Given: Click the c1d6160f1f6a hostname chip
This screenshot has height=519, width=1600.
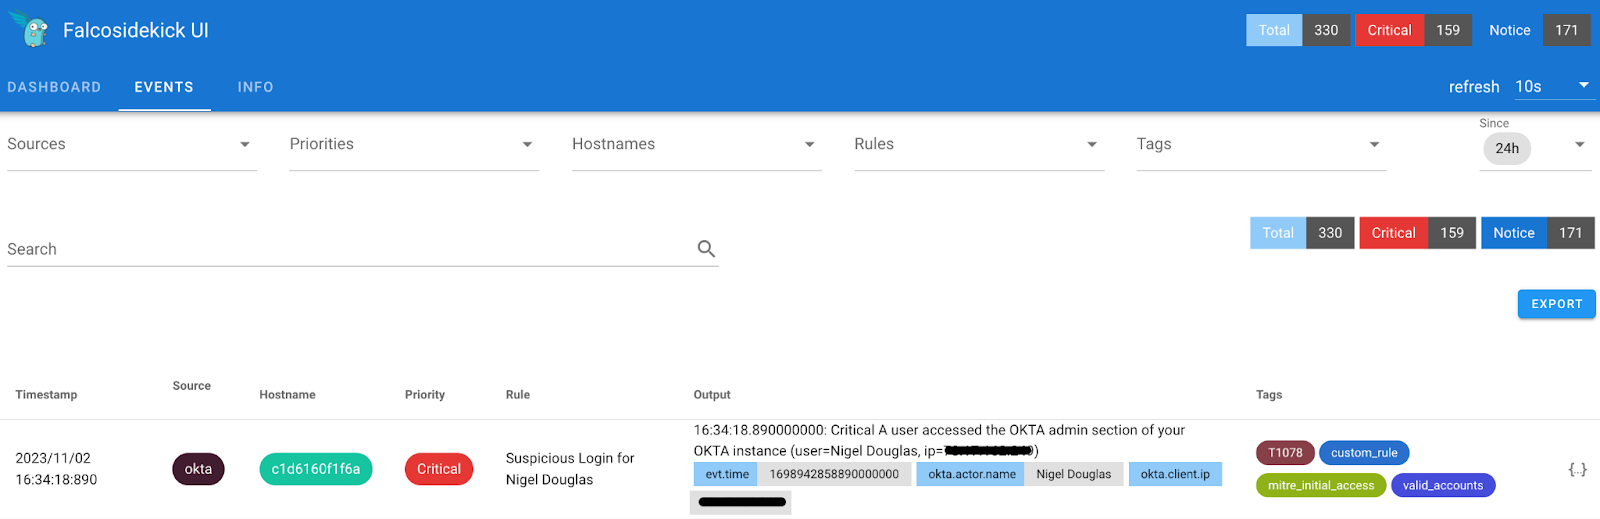Looking at the screenshot, I should 315,469.
